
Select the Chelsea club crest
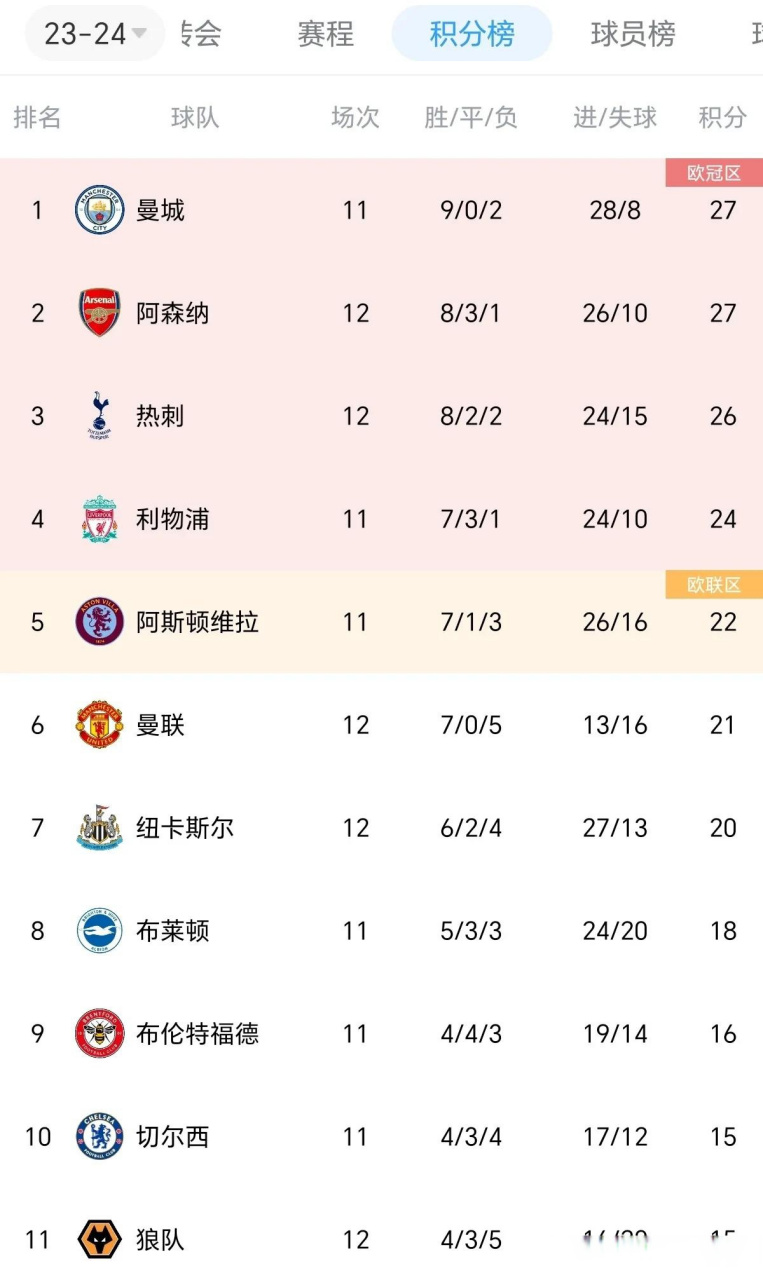pyautogui.click(x=100, y=1137)
